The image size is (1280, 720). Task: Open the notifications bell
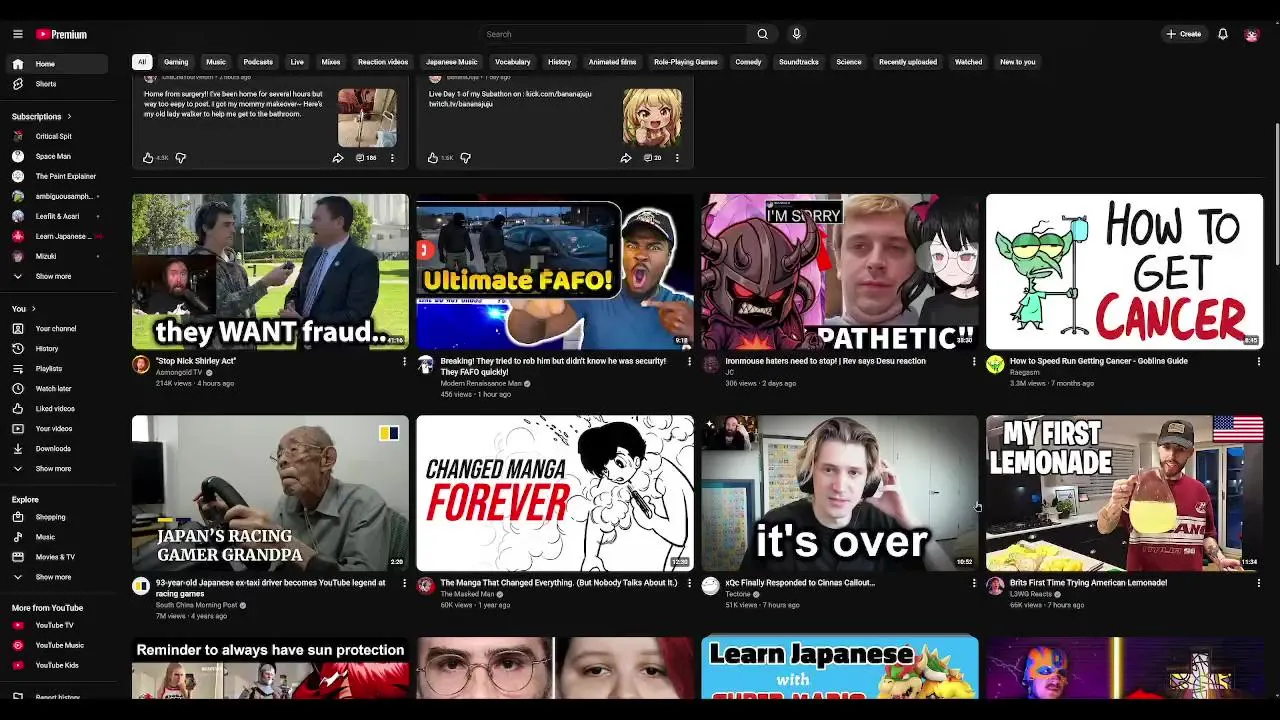[1222, 34]
